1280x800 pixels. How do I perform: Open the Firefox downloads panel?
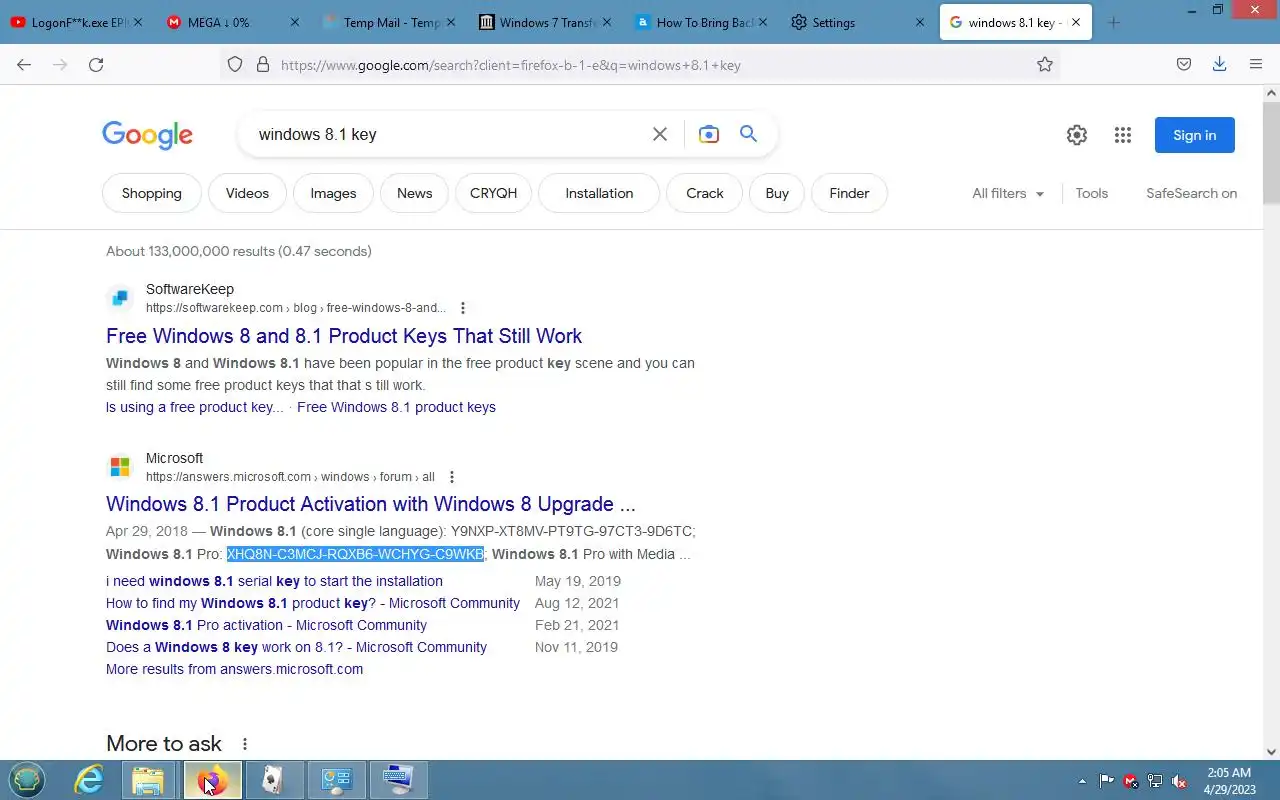coord(1220,65)
